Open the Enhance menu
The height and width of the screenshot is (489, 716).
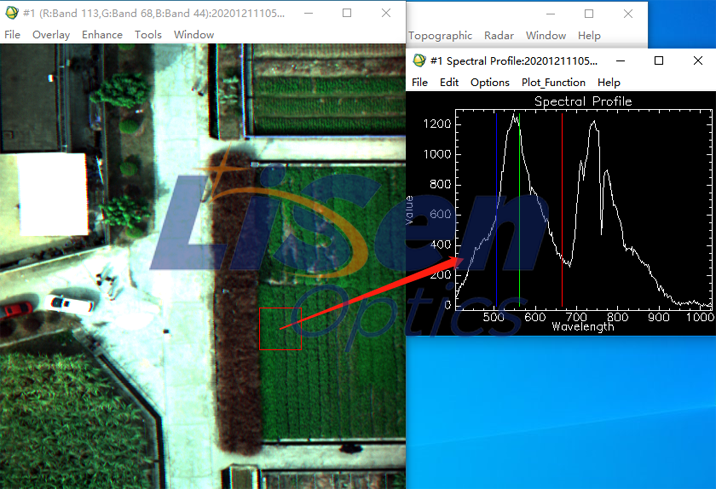[102, 35]
